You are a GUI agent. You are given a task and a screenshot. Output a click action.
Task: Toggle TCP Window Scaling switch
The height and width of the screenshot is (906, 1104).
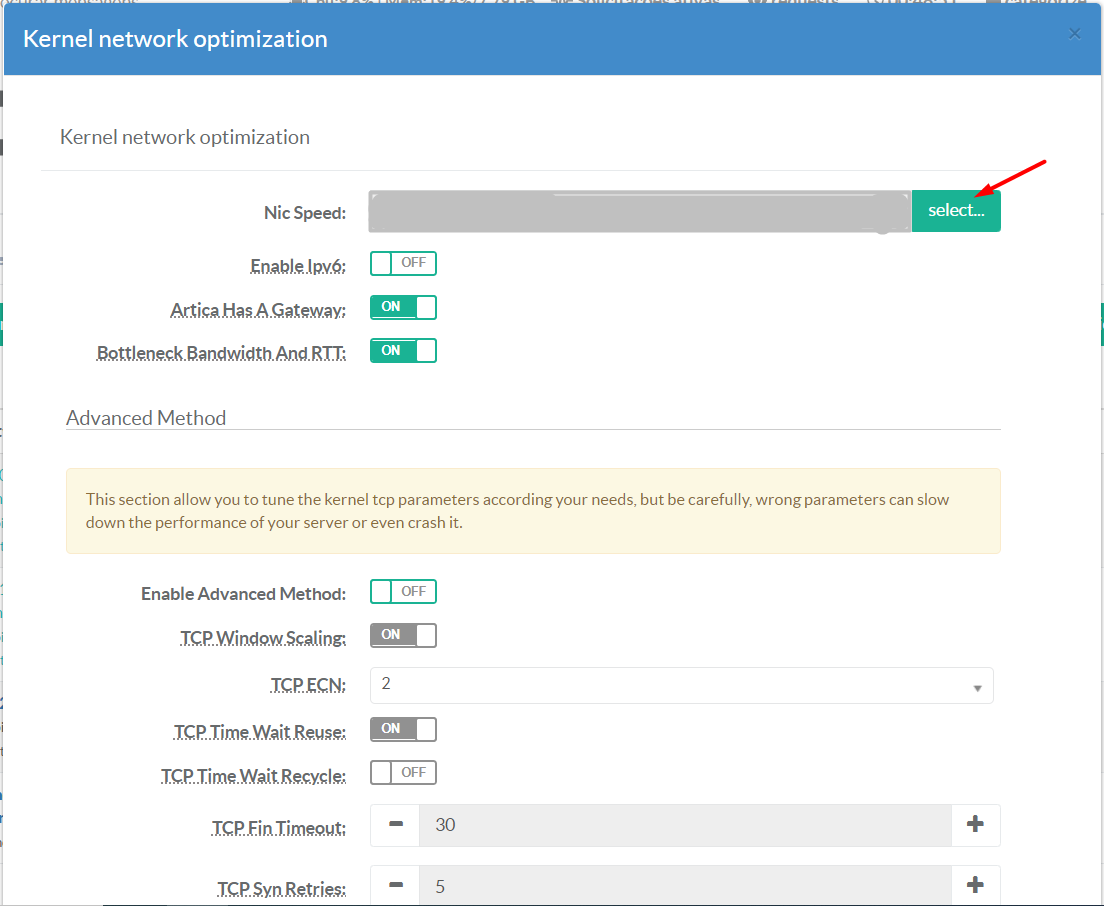pos(403,635)
